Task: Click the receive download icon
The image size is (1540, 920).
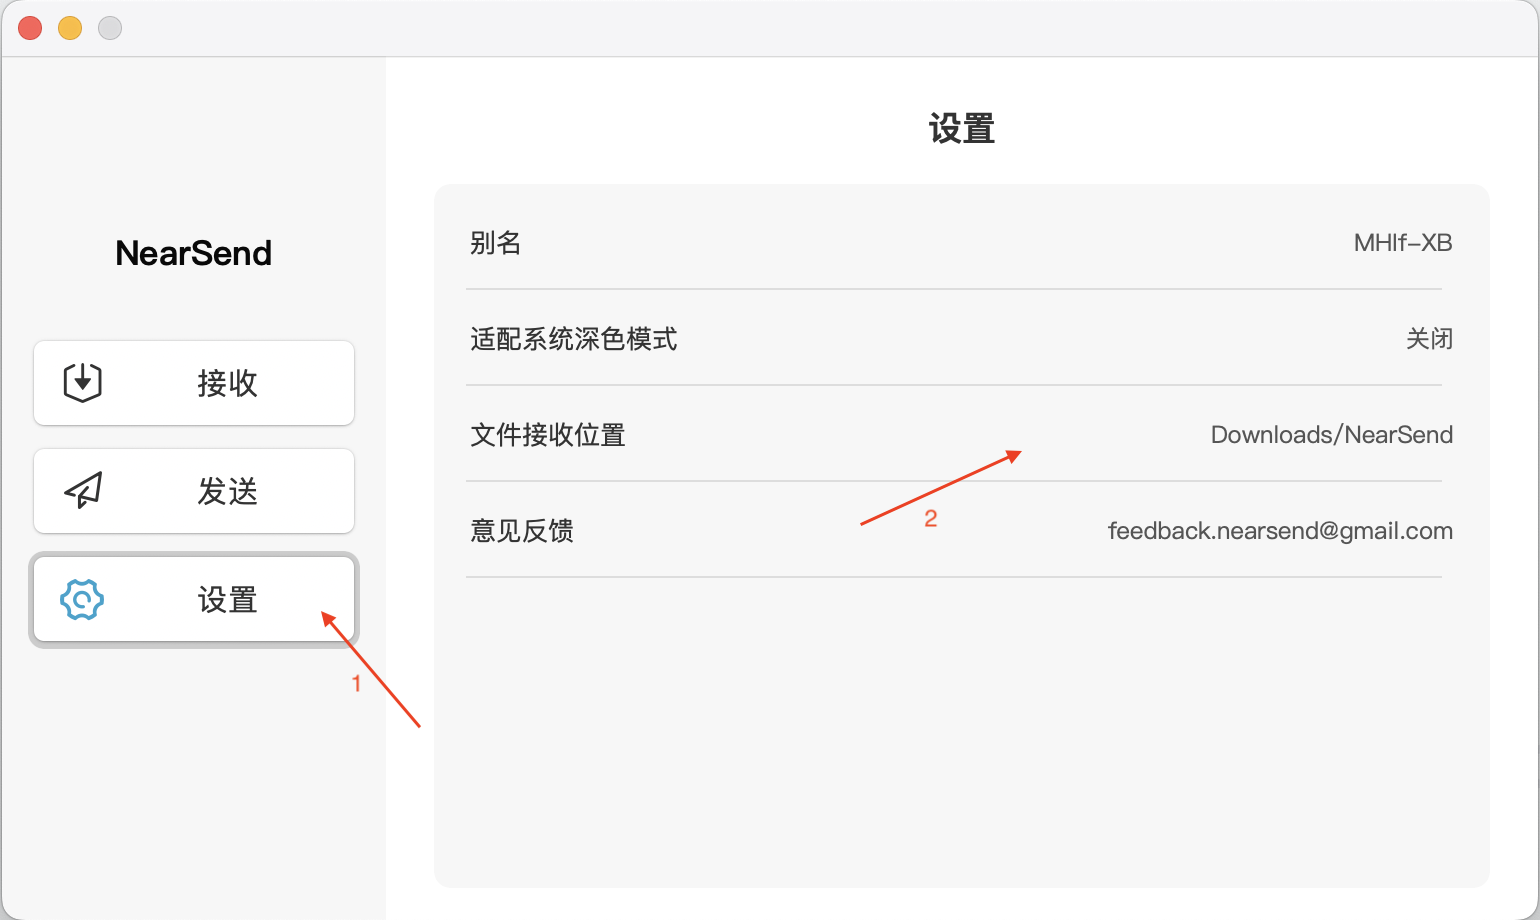Action: coord(82,382)
